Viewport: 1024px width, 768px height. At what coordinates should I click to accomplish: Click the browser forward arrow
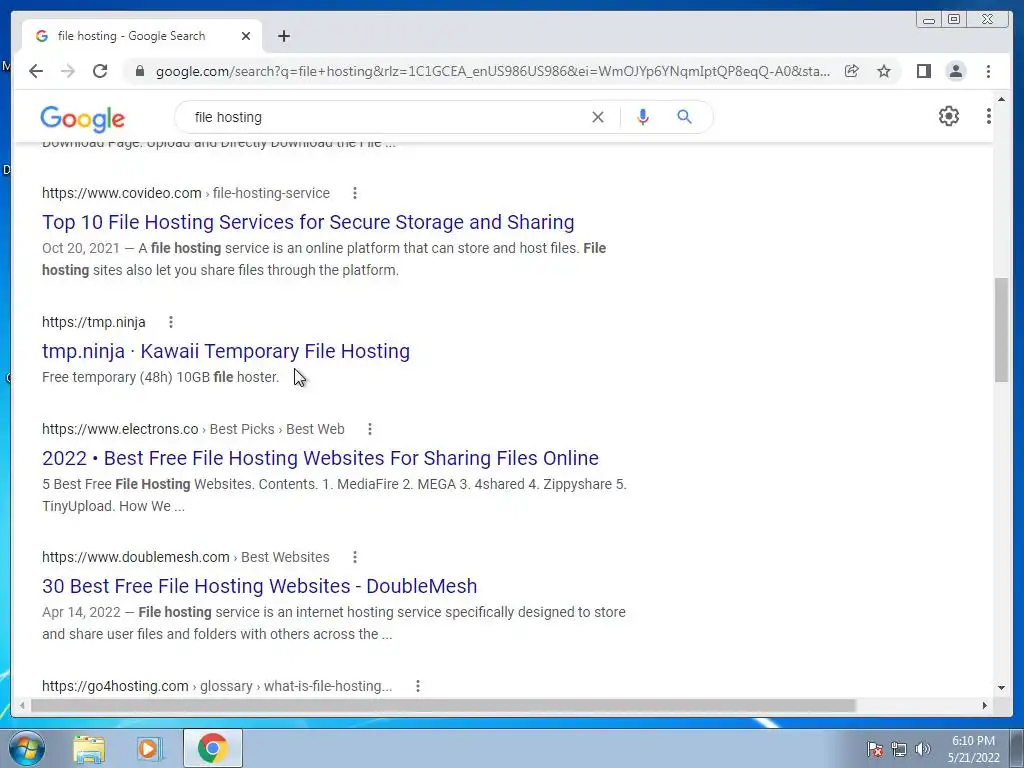click(x=68, y=71)
